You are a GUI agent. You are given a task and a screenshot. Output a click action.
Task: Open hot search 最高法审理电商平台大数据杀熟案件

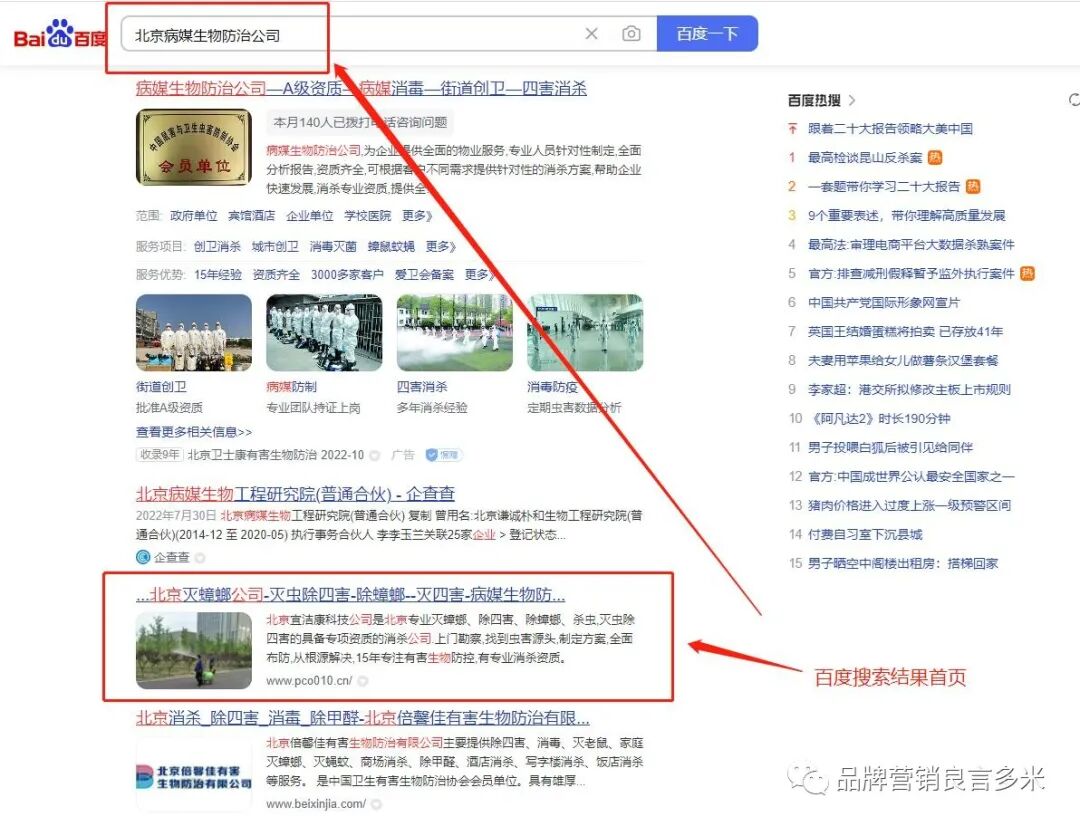pos(911,245)
